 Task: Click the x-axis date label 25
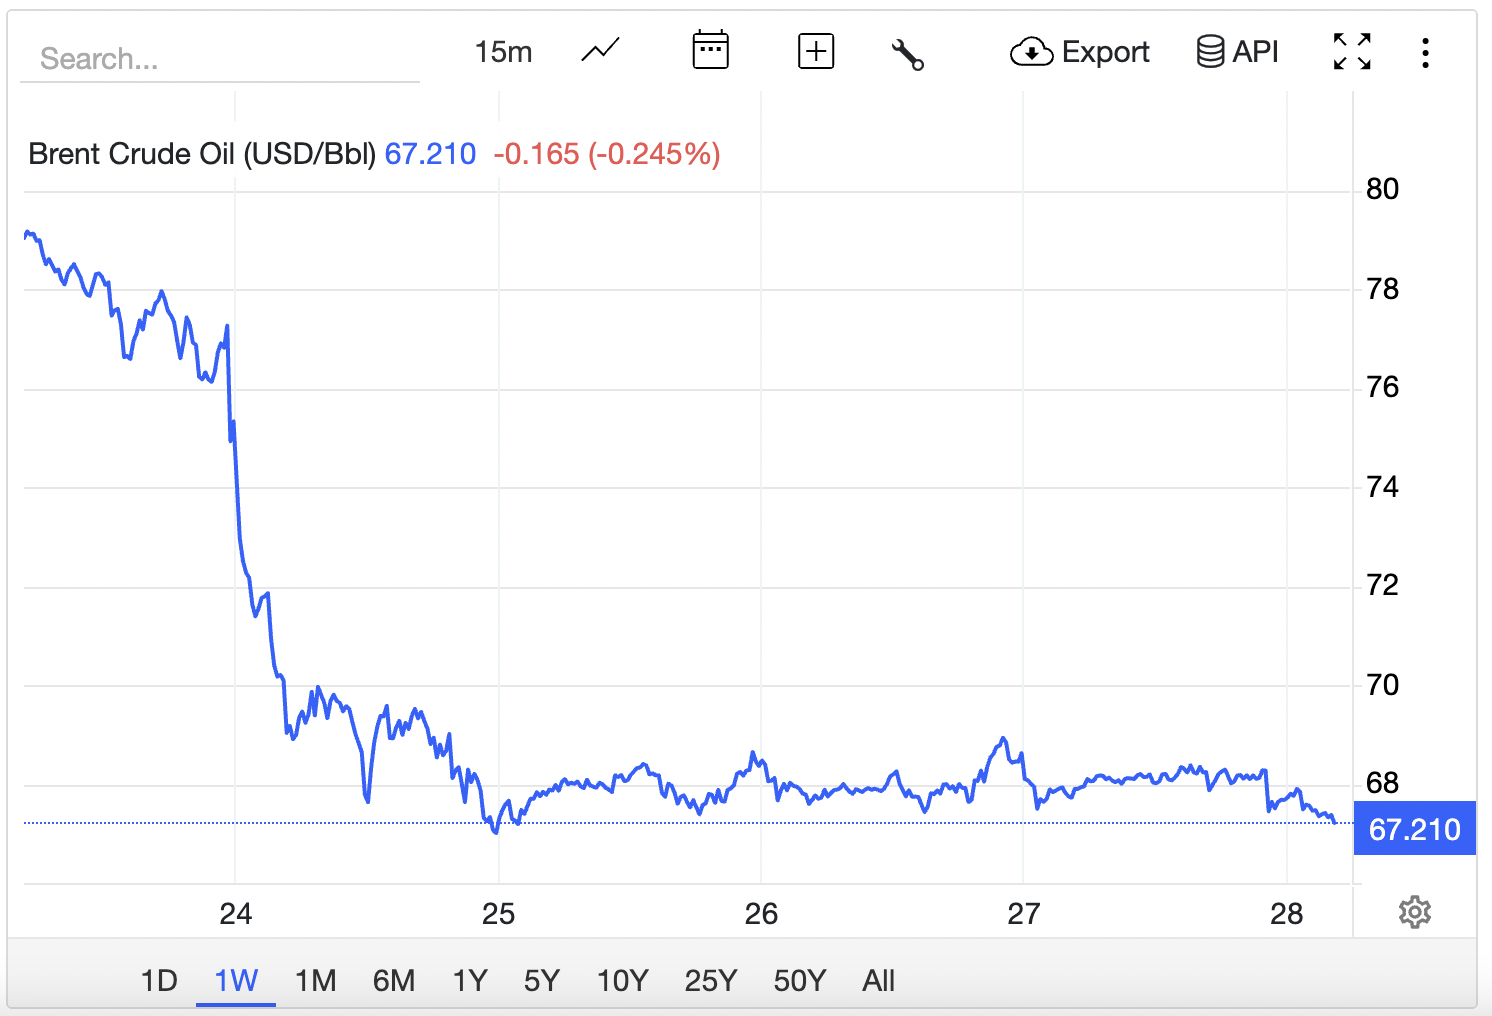[x=498, y=914]
